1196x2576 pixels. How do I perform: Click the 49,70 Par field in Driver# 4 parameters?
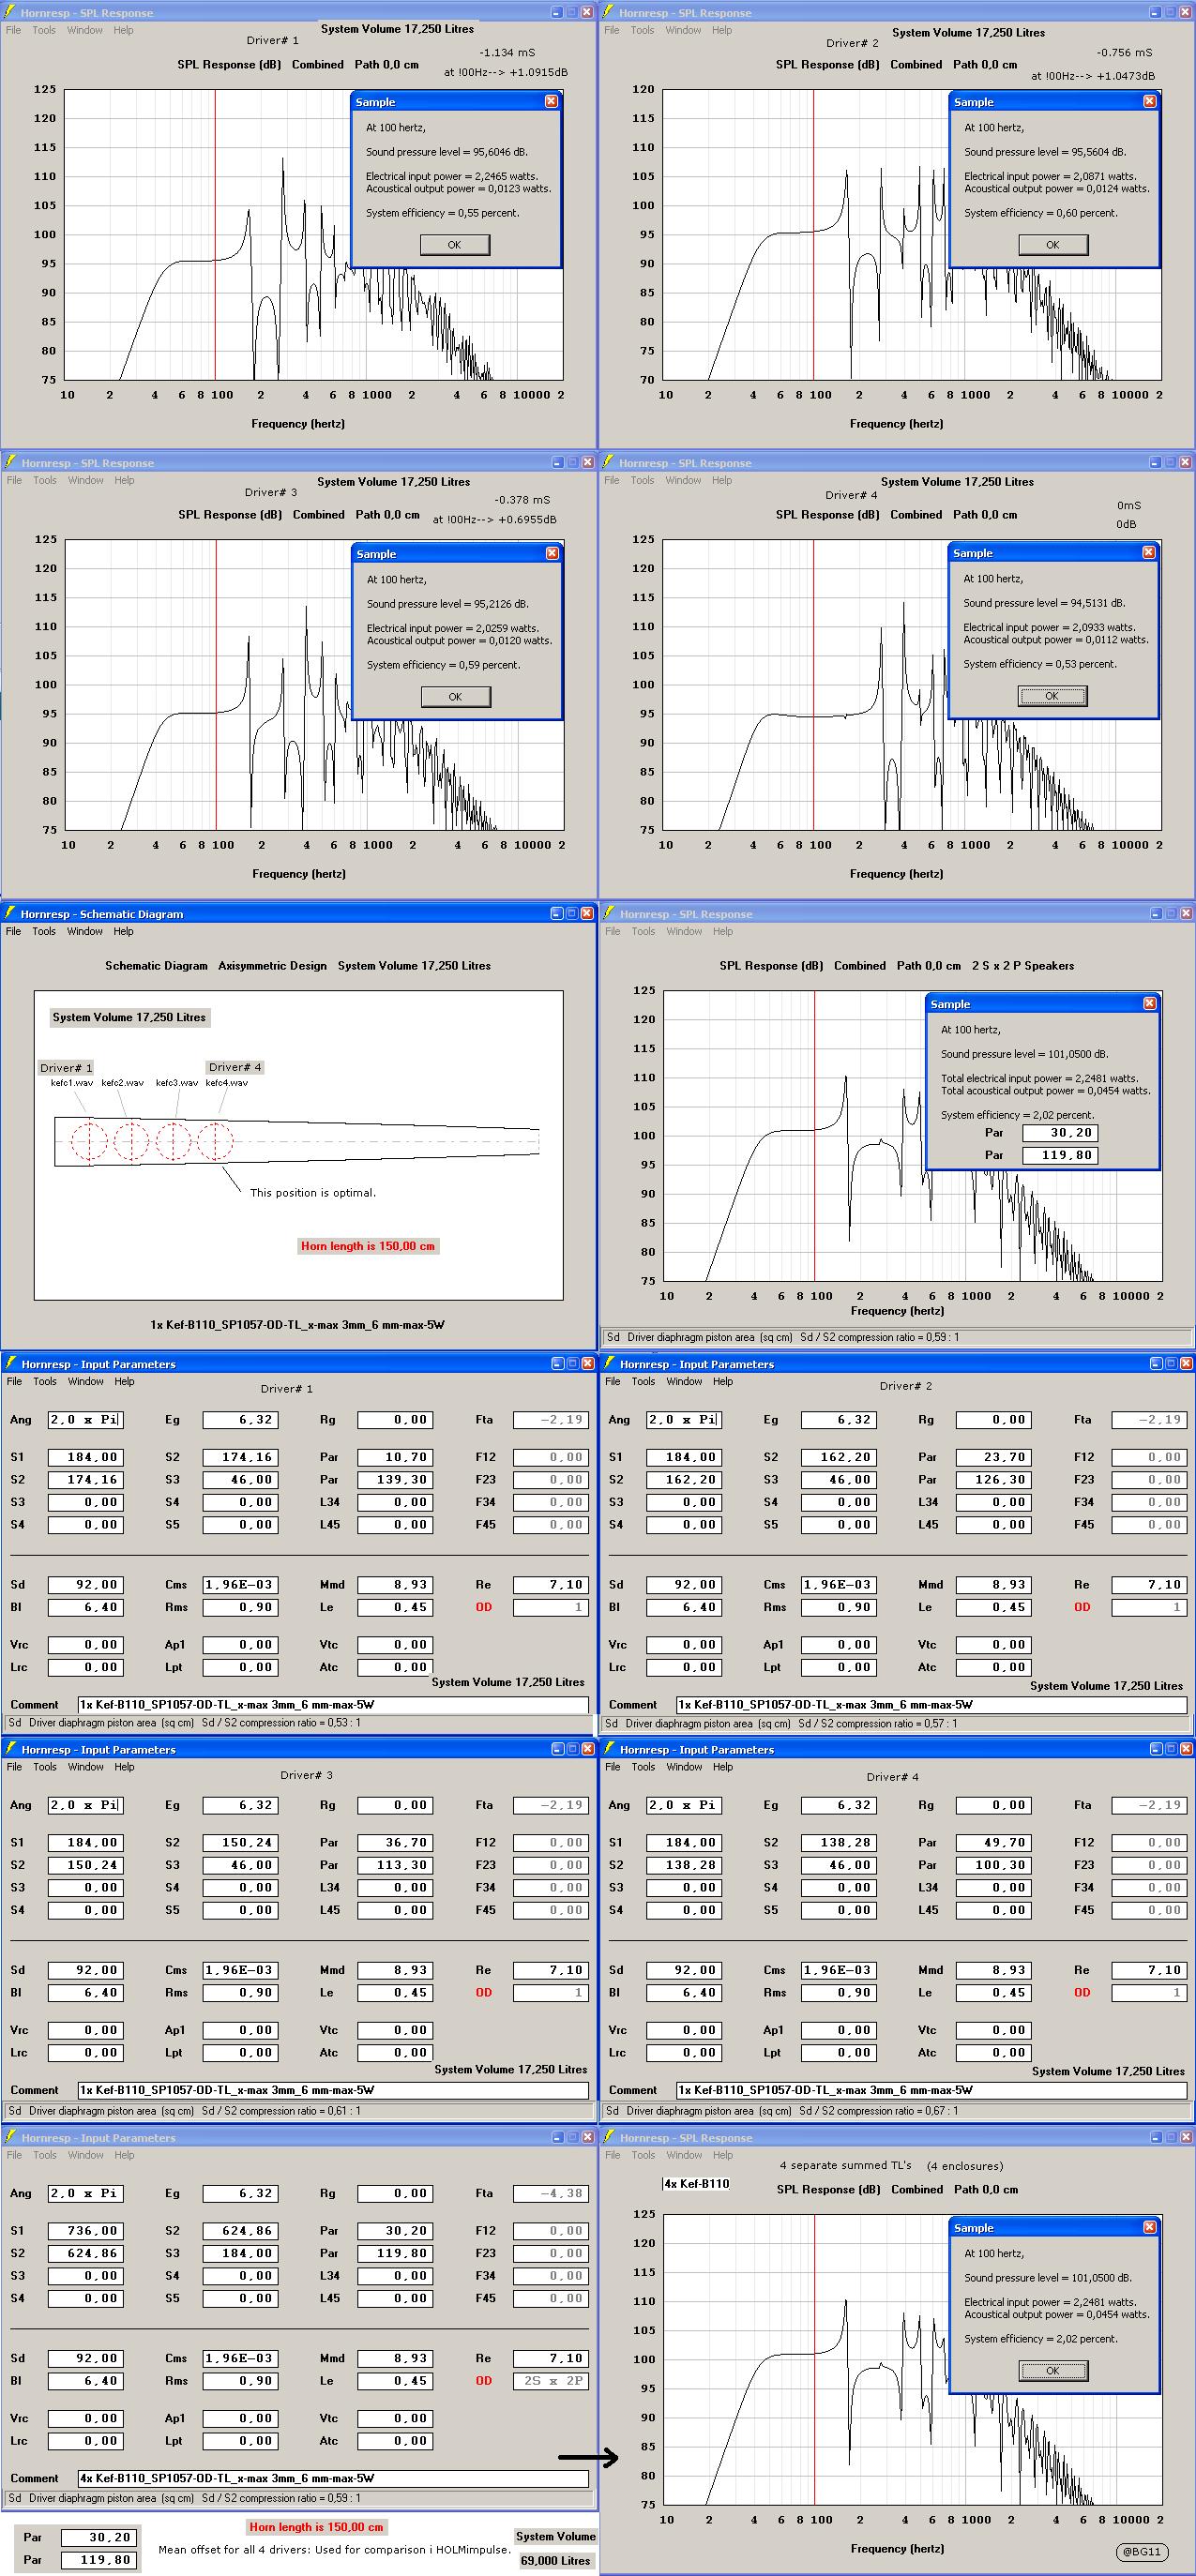click(x=993, y=1842)
